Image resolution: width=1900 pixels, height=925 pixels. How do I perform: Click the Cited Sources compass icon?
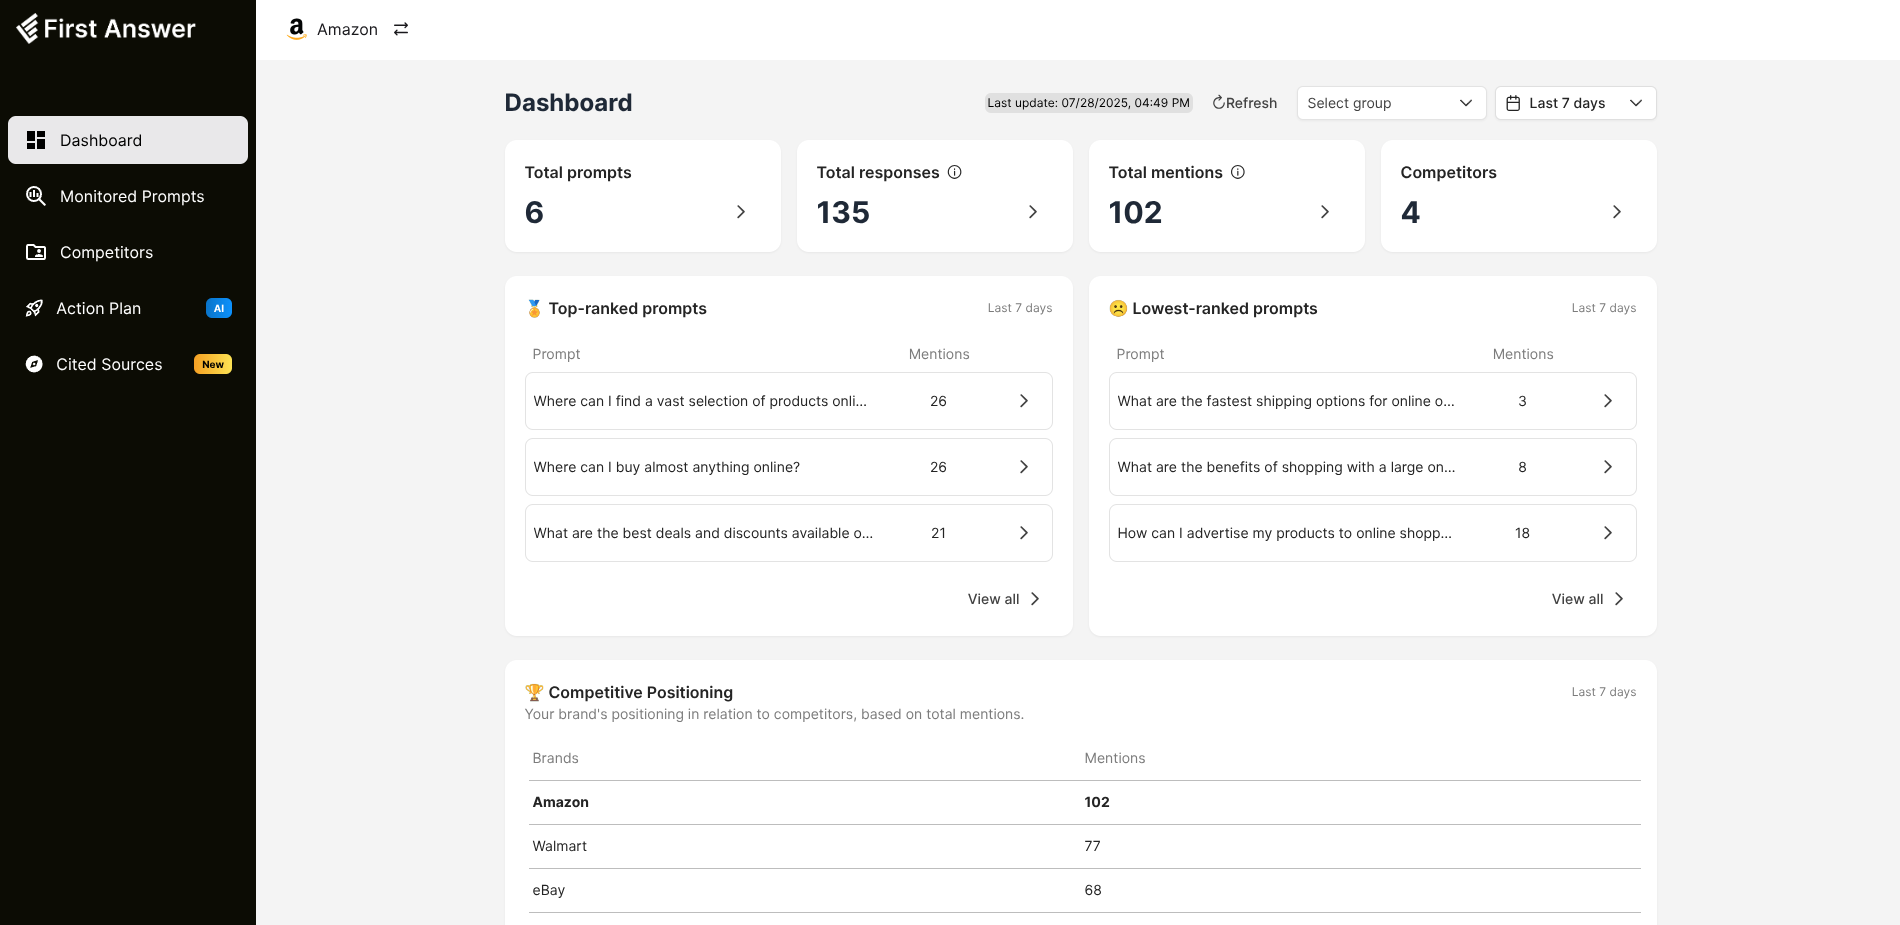[x=34, y=364]
